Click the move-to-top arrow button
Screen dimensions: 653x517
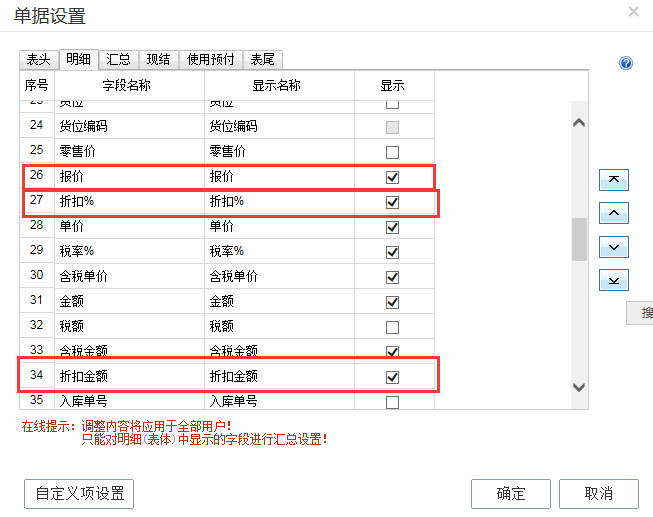(613, 180)
